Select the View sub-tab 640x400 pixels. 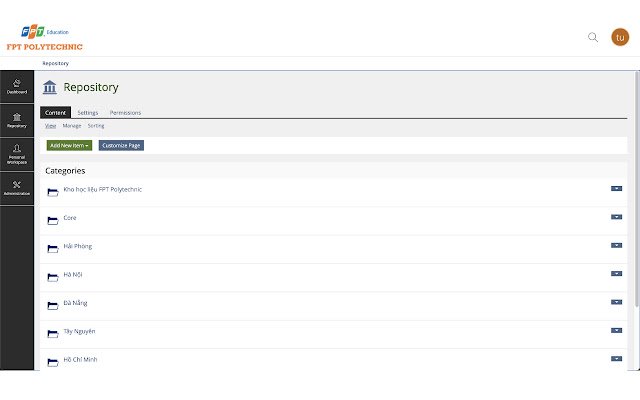(x=50, y=126)
